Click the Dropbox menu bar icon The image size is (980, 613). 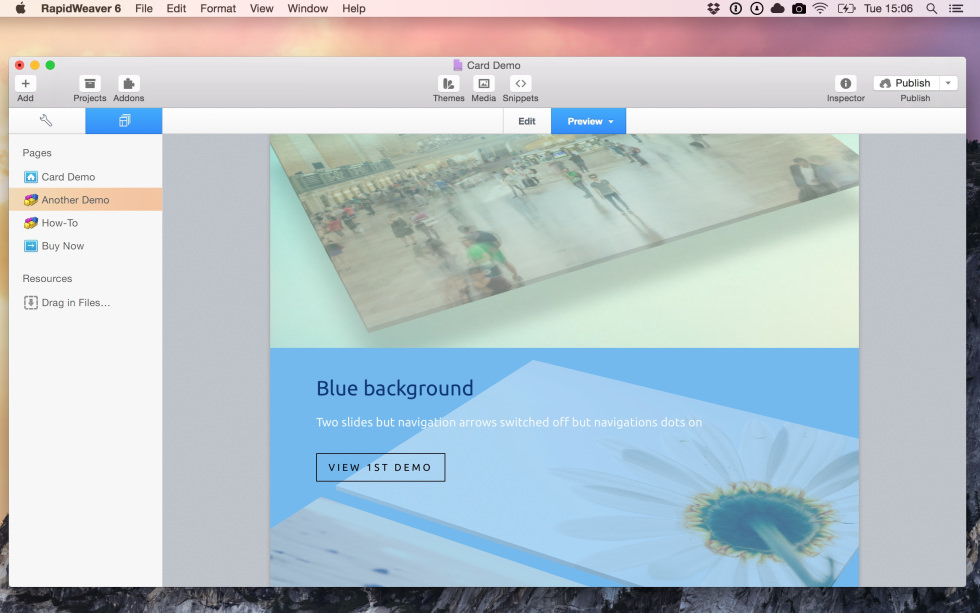(x=713, y=8)
